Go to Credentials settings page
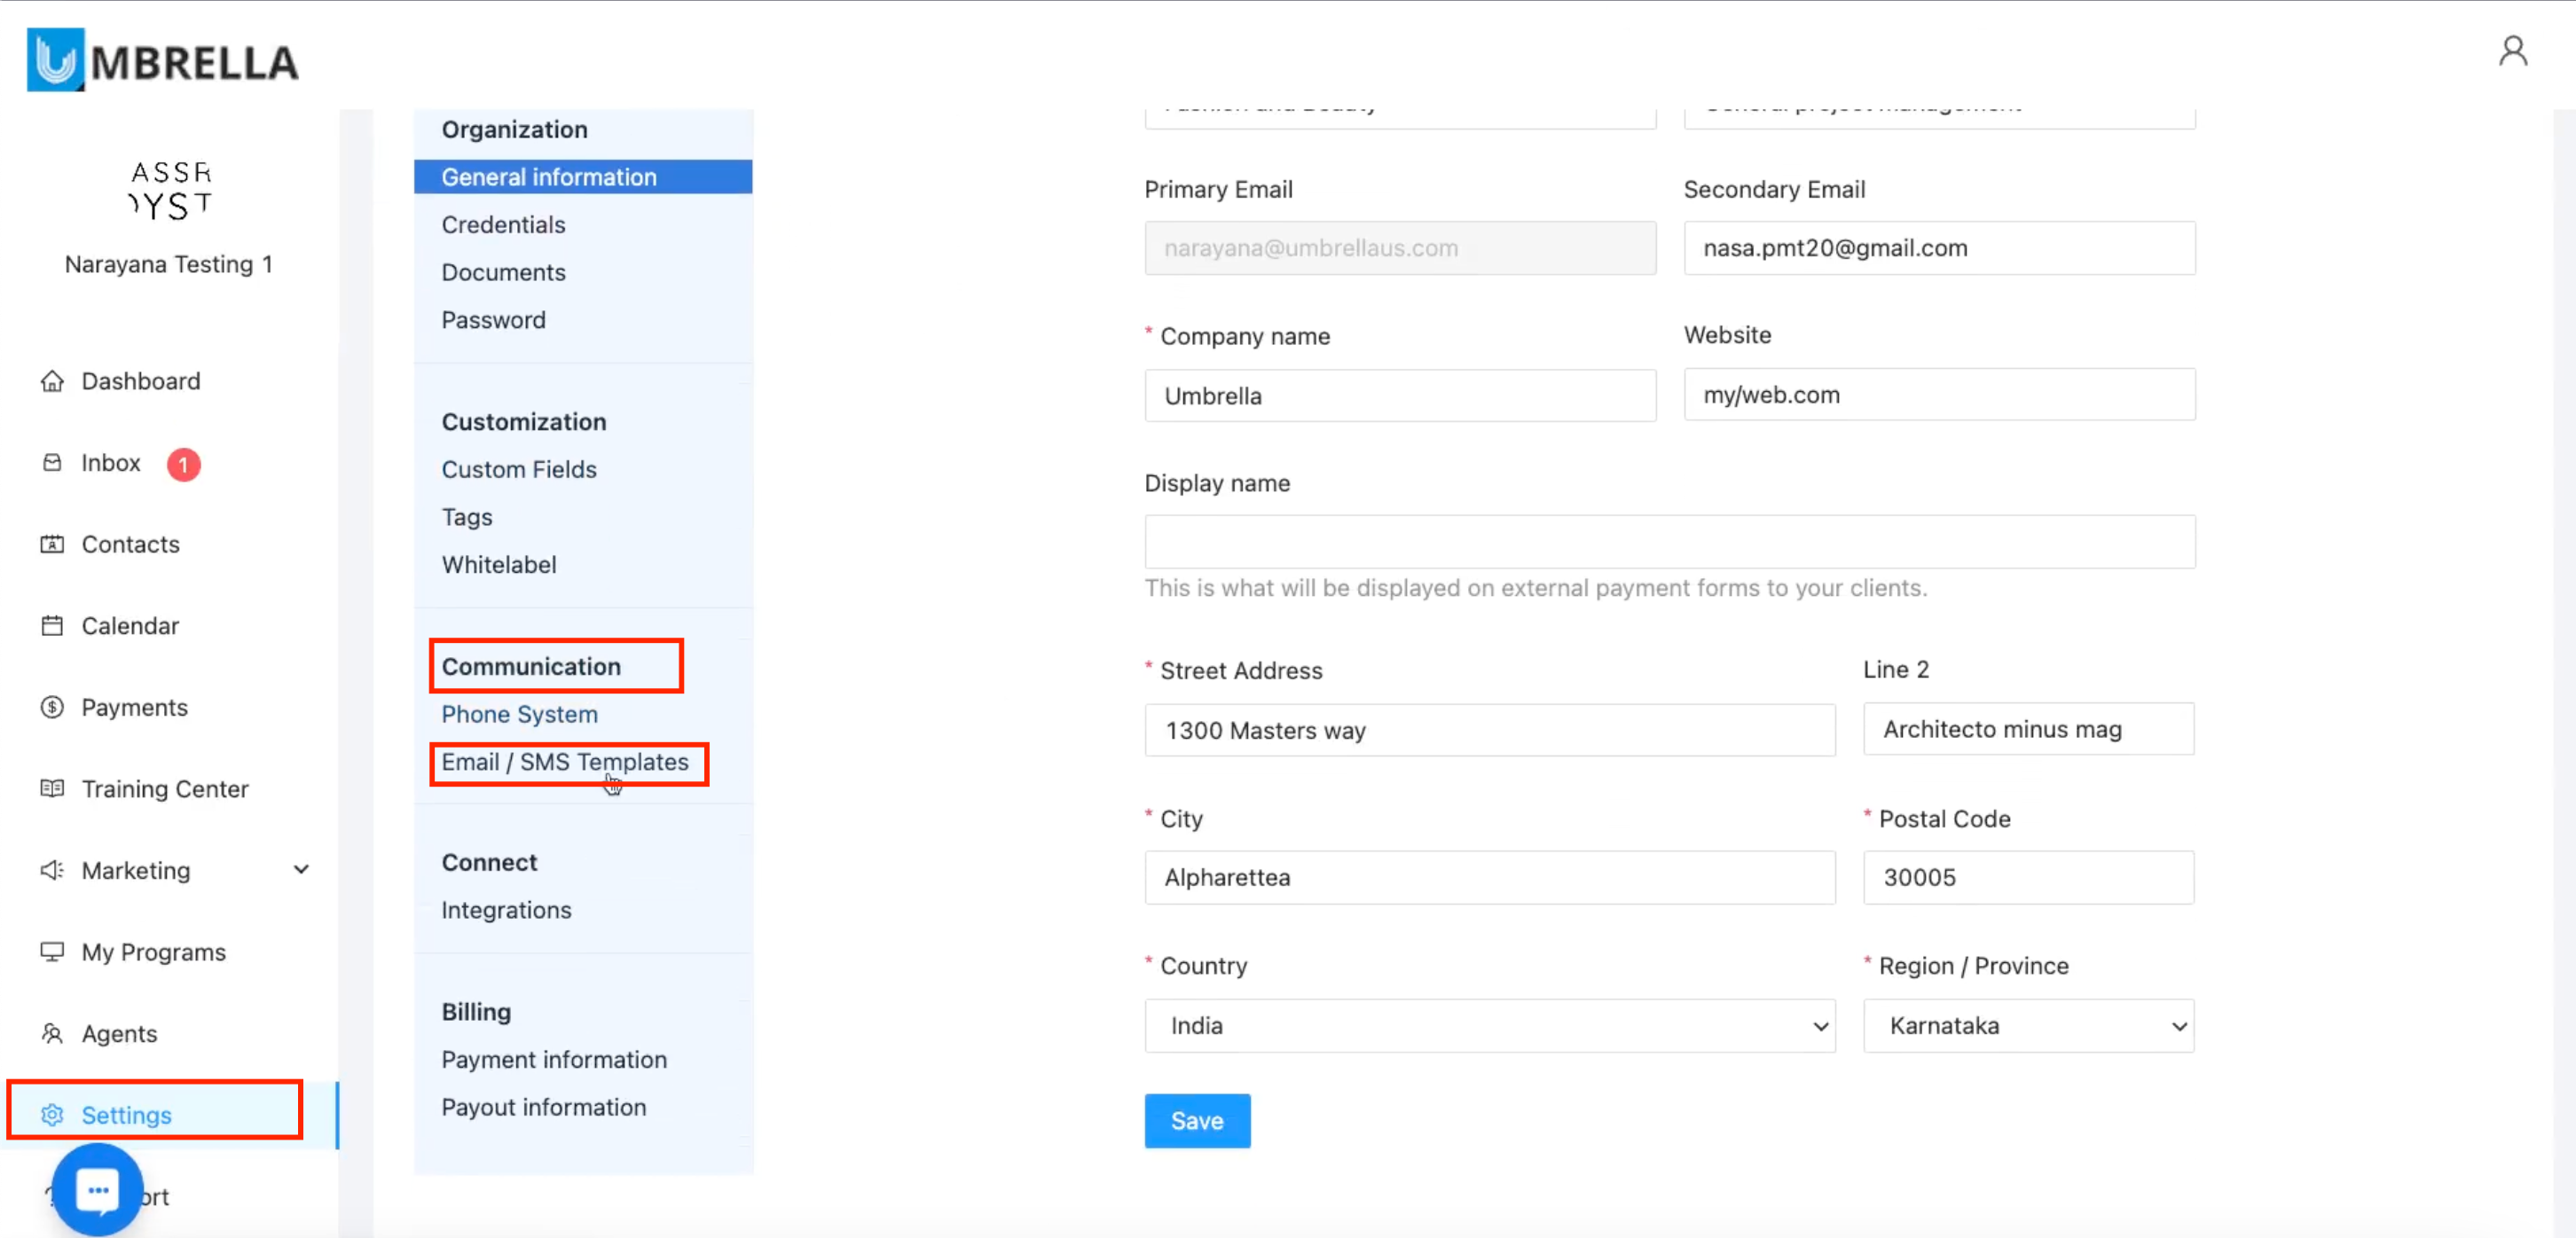The width and height of the screenshot is (2576, 1238). (503, 225)
